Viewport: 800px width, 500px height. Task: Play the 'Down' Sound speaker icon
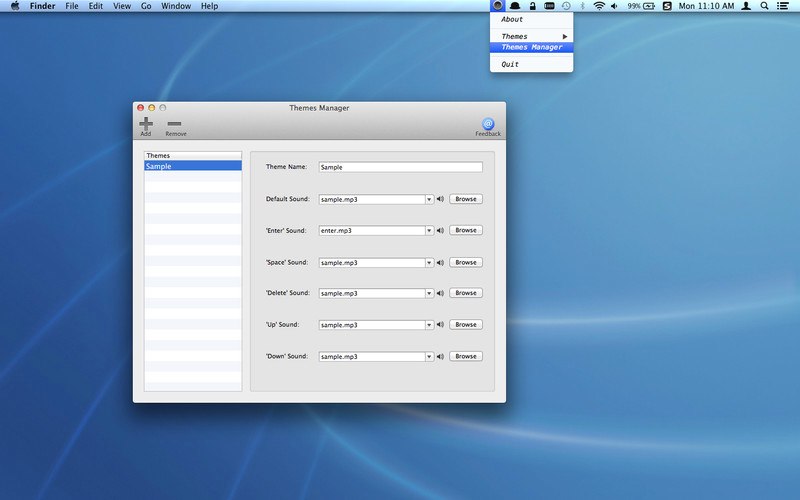(440, 356)
